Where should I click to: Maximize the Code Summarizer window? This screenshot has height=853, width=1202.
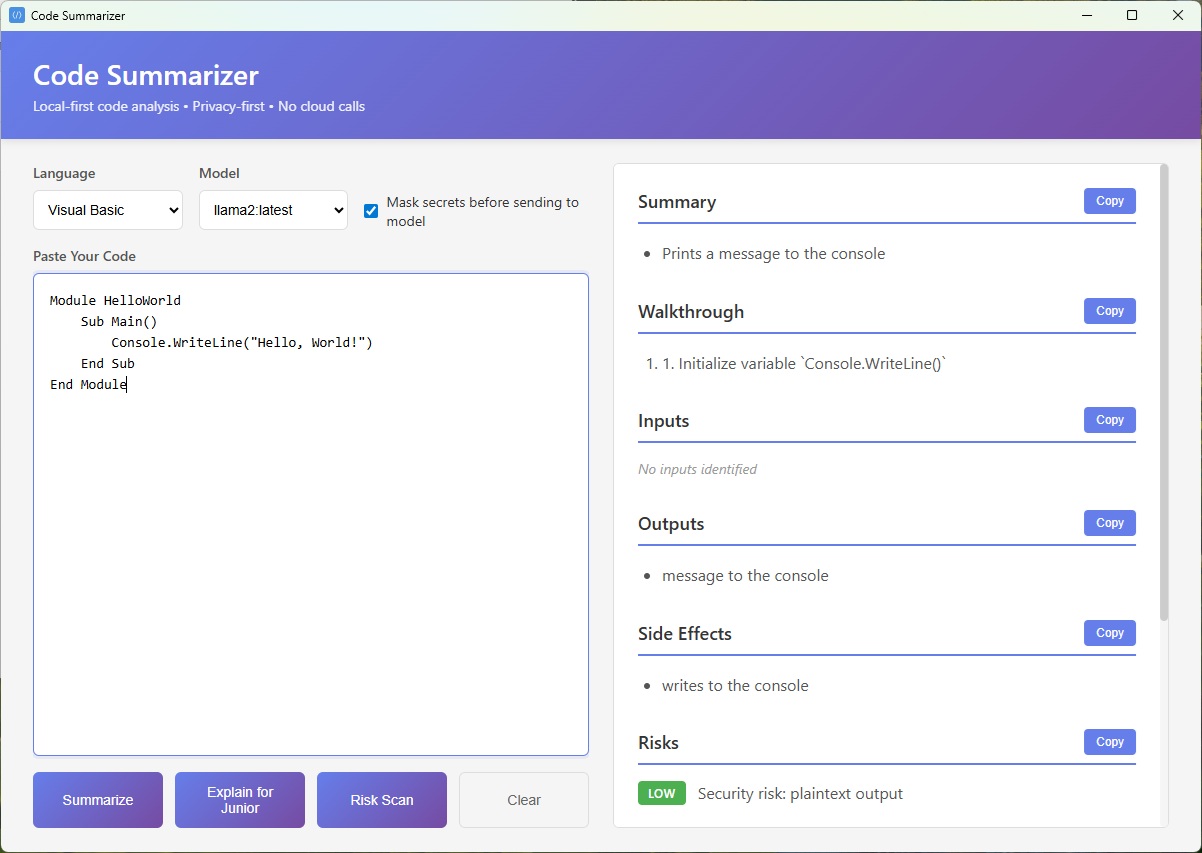point(1132,15)
